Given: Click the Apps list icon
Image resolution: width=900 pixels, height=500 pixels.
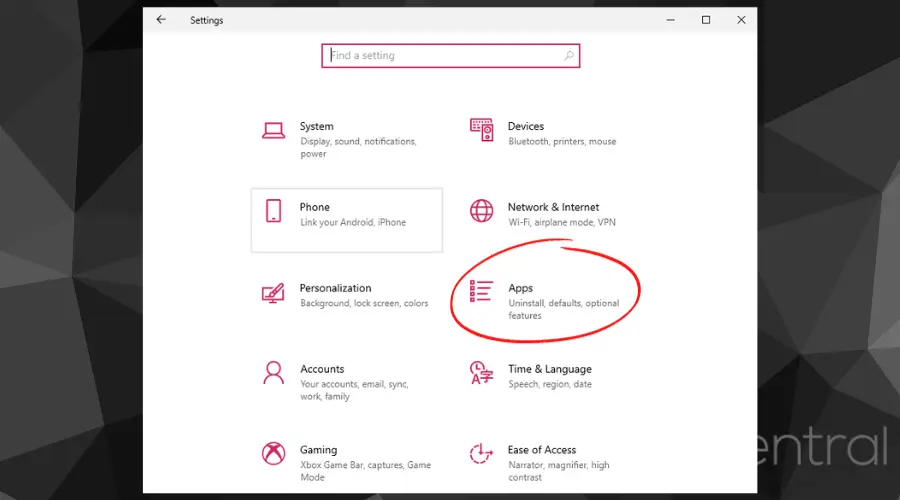Looking at the screenshot, I should pyautogui.click(x=481, y=291).
